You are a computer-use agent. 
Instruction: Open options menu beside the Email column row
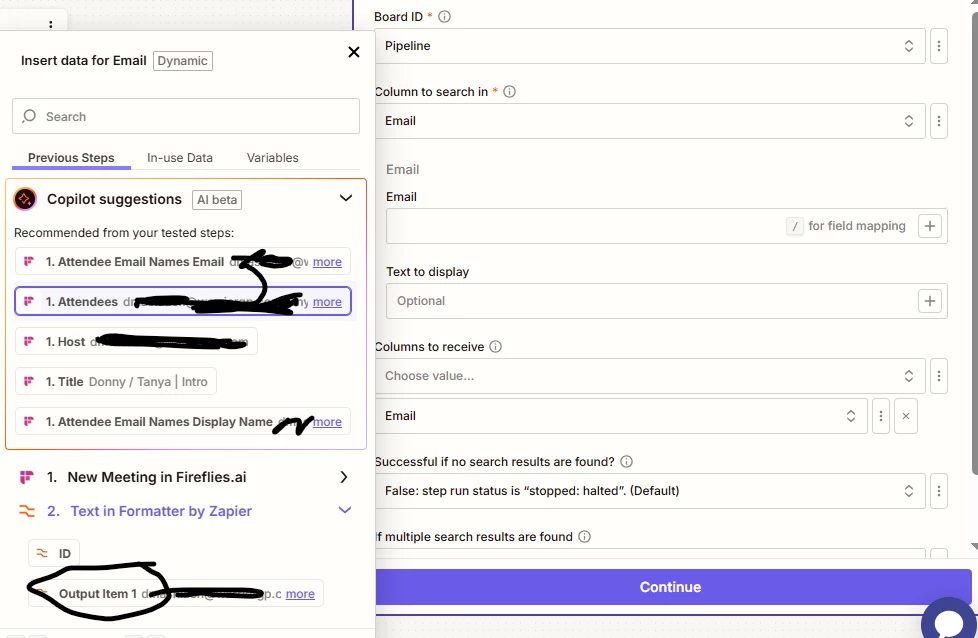pyautogui.click(x=881, y=415)
